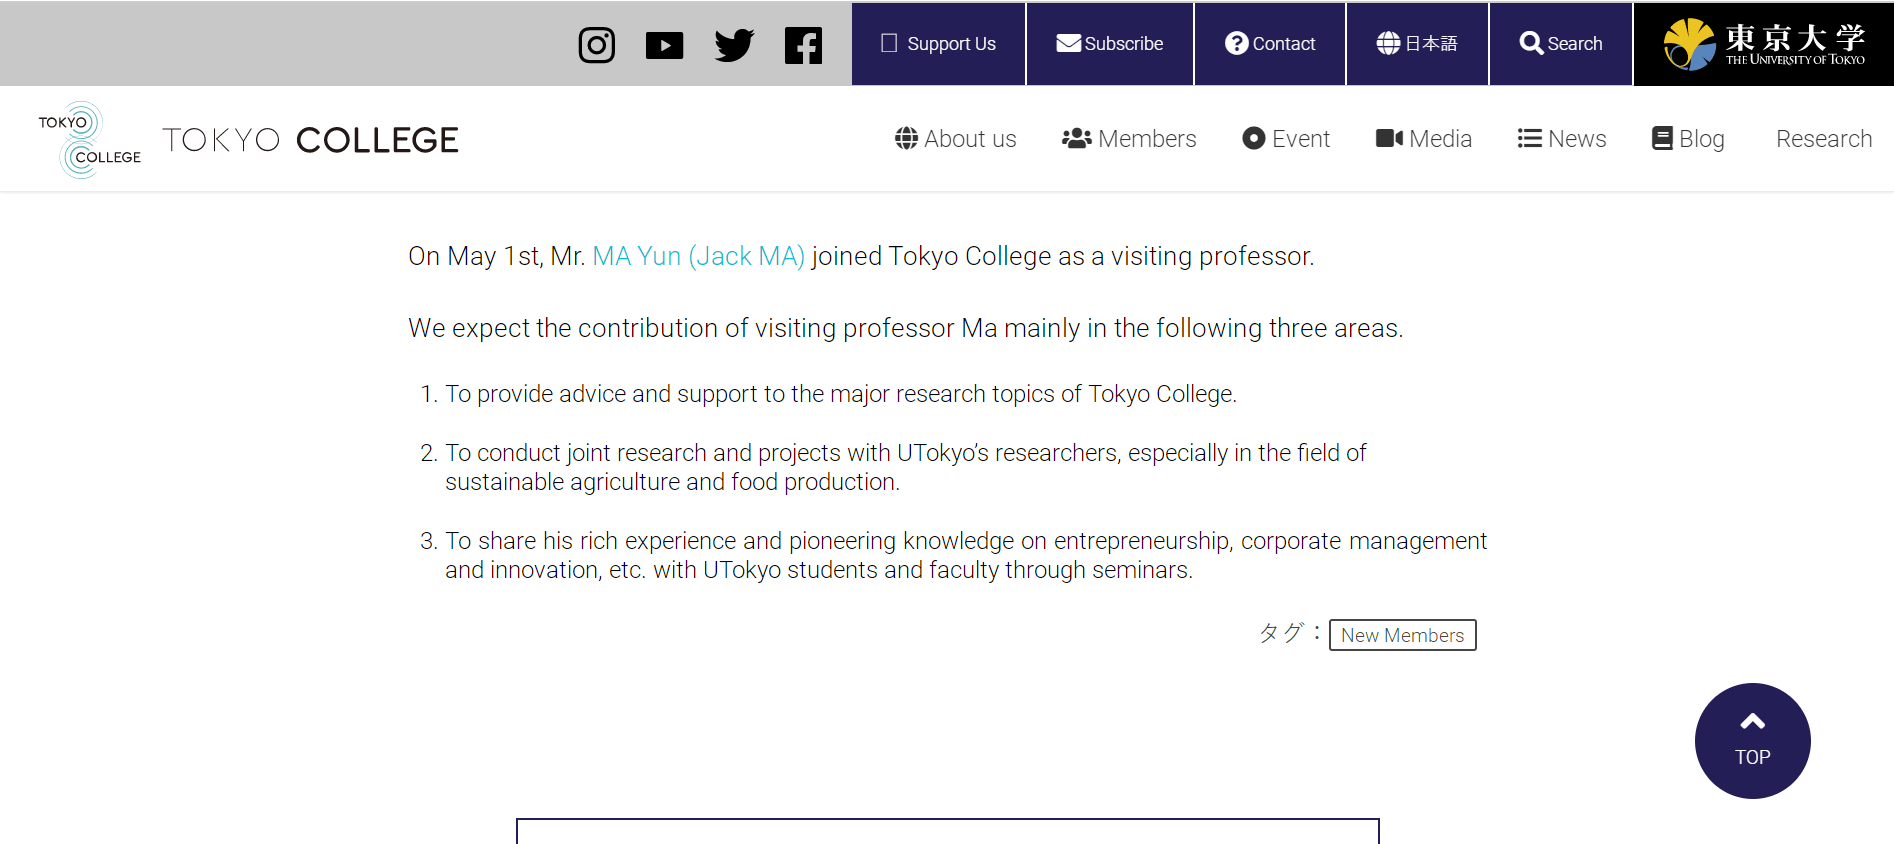Expand the Research menu
Image resolution: width=1894 pixels, height=844 pixels.
point(1824,139)
